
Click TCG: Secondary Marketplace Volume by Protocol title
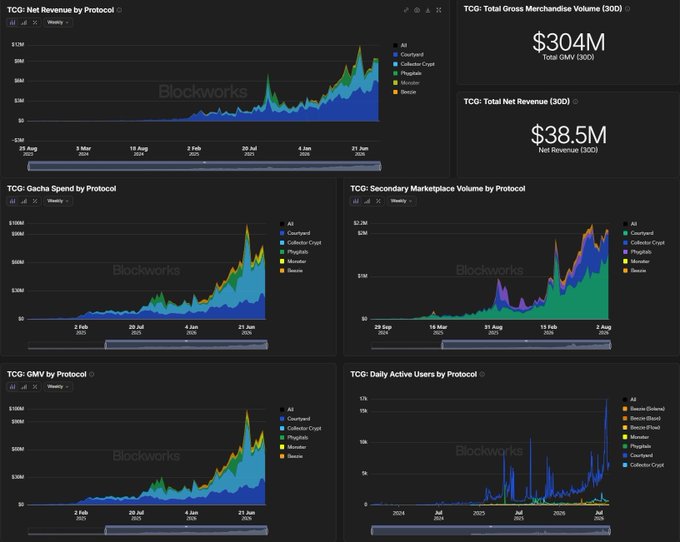tap(438, 189)
